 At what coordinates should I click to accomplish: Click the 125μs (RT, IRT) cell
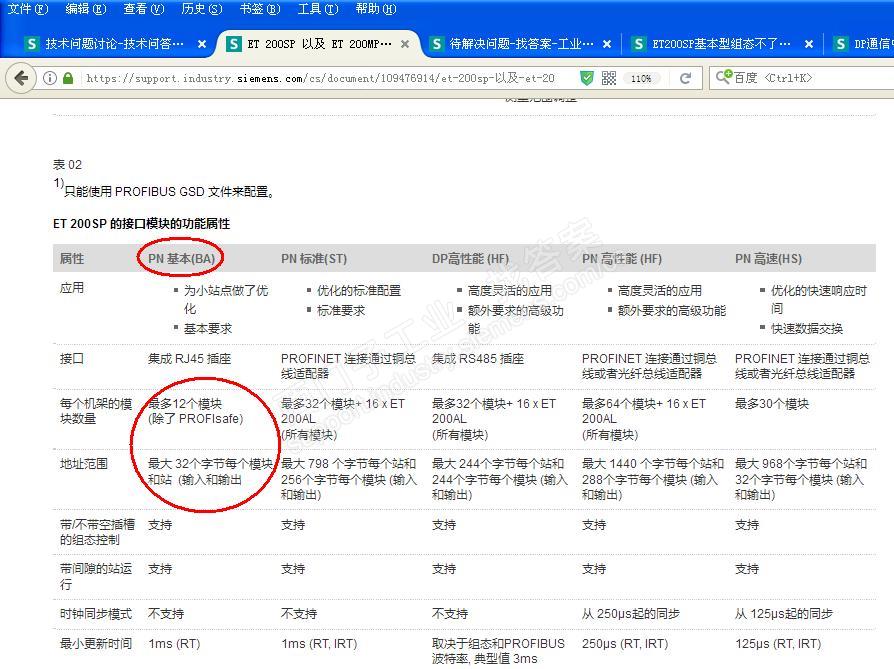coord(778,643)
